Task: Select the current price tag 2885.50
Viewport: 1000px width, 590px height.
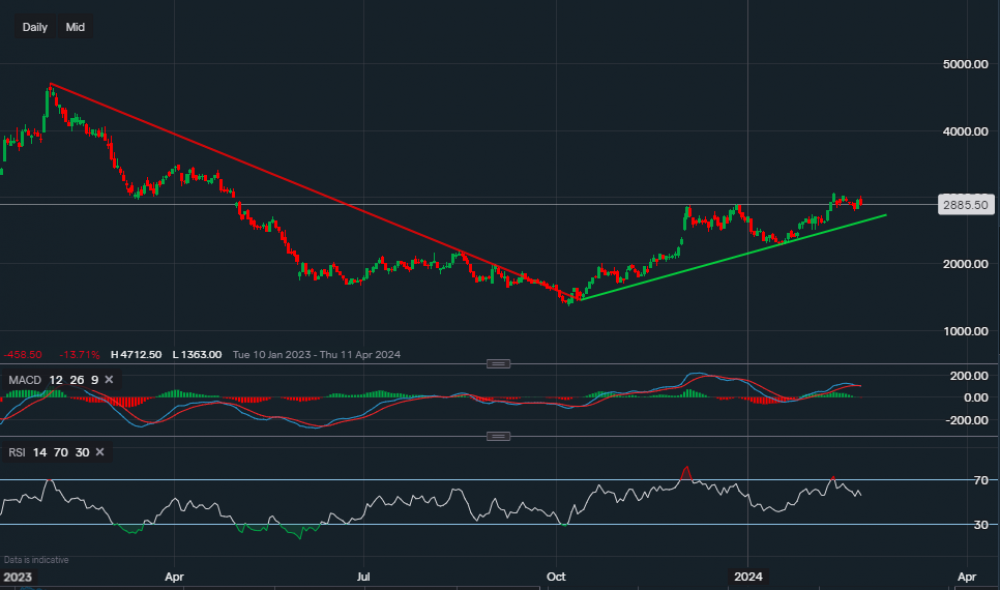Action: click(x=965, y=204)
